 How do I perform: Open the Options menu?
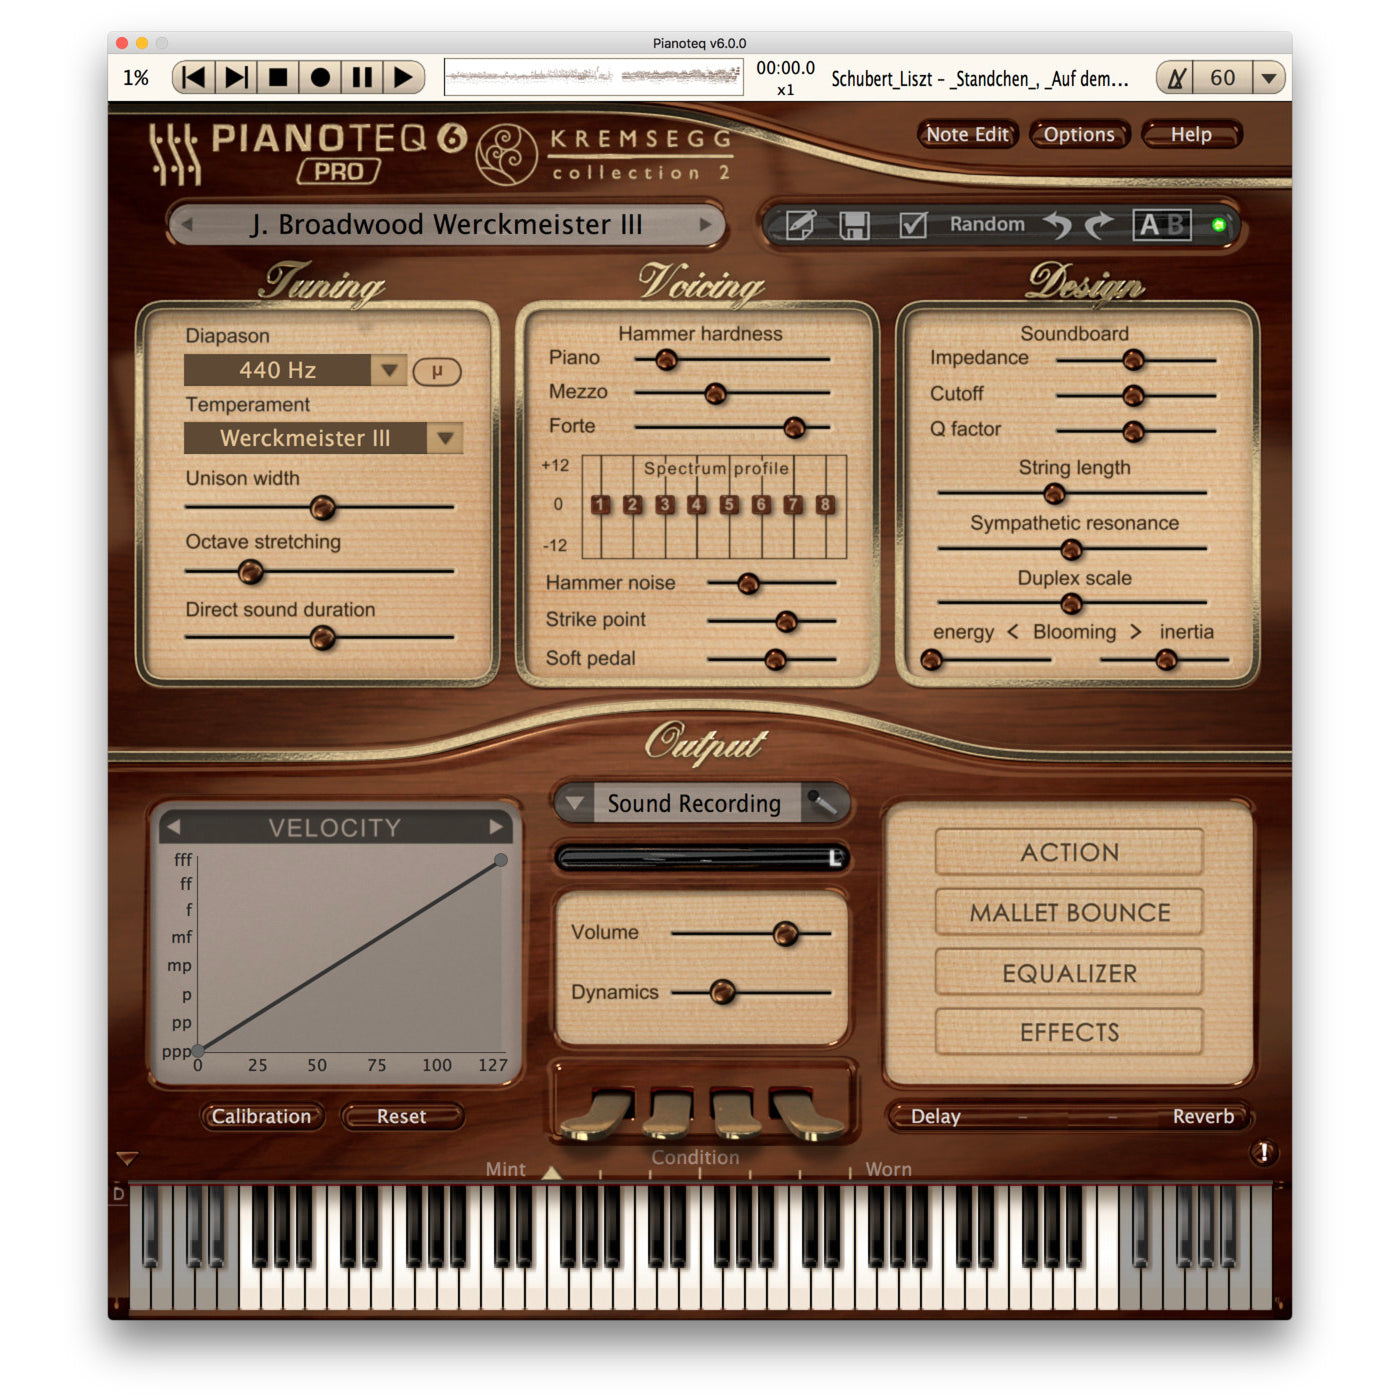tap(1079, 134)
